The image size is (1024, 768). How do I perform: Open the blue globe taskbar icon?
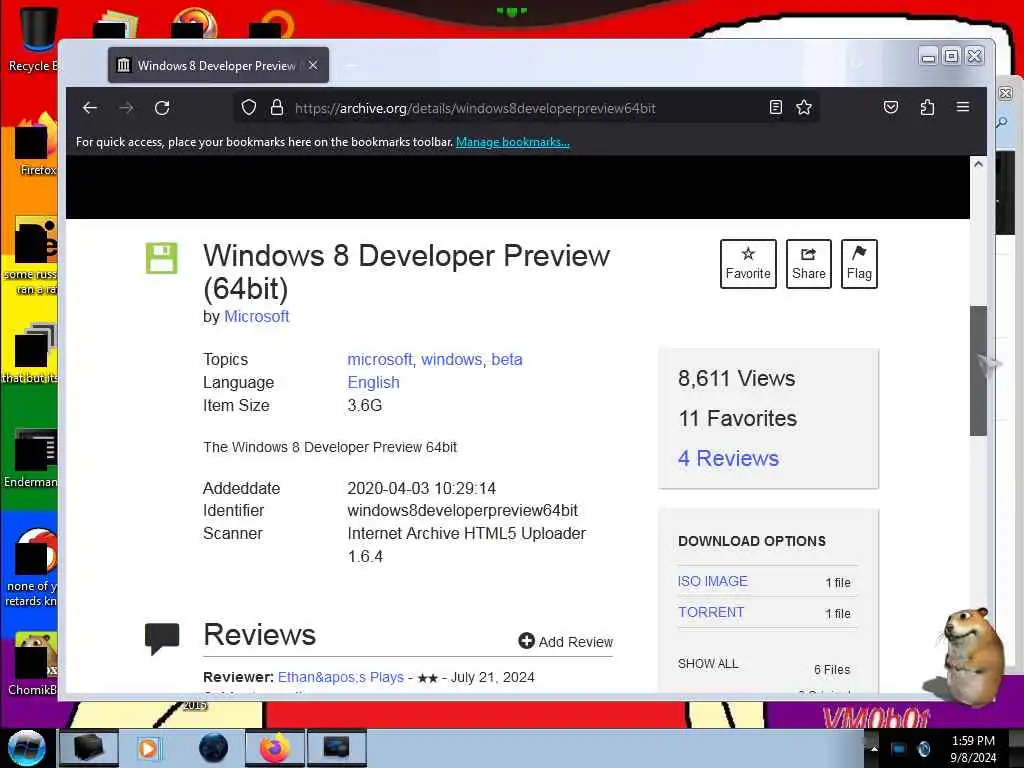pyautogui.click(x=214, y=748)
